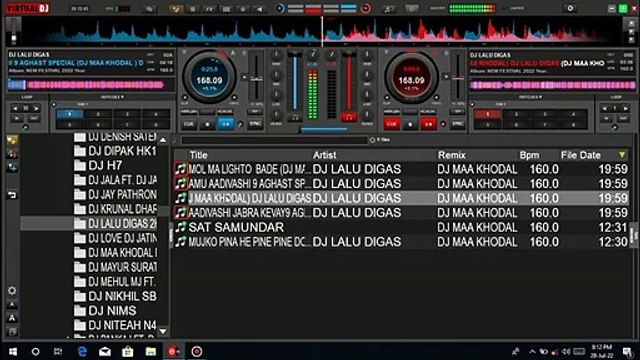Select track MUJKO PINA HE PINE

(401, 242)
